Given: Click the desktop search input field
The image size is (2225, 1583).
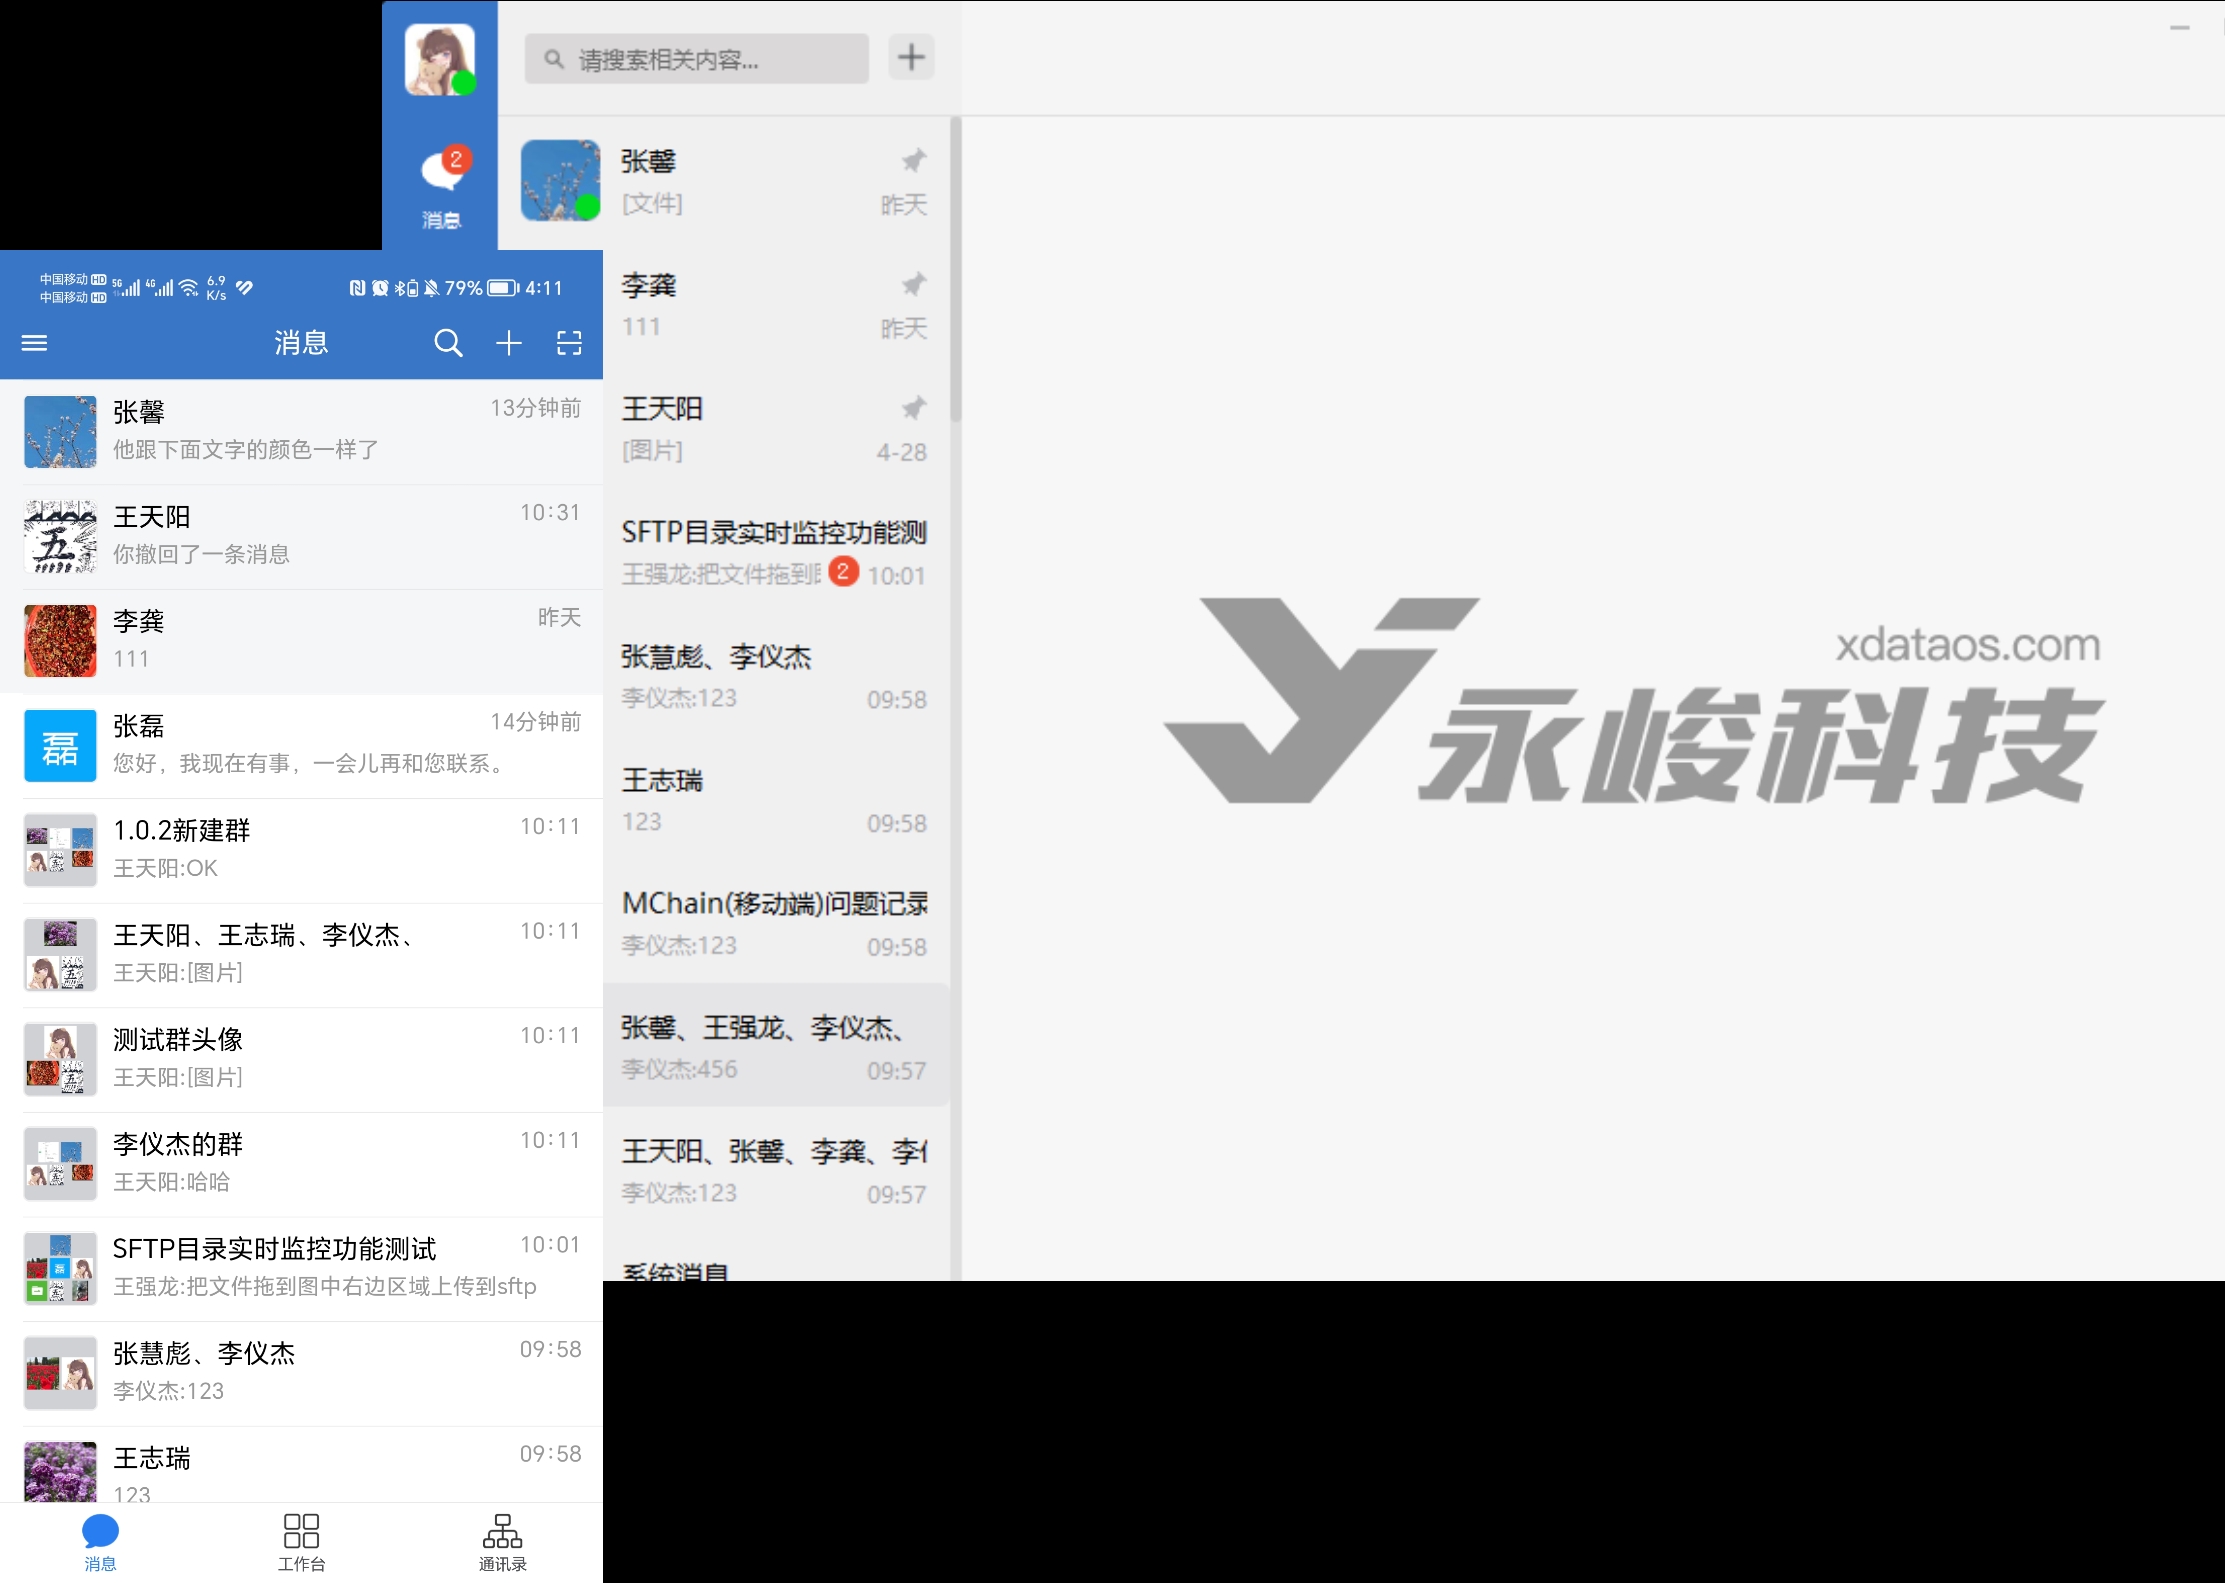Looking at the screenshot, I should tap(696, 59).
